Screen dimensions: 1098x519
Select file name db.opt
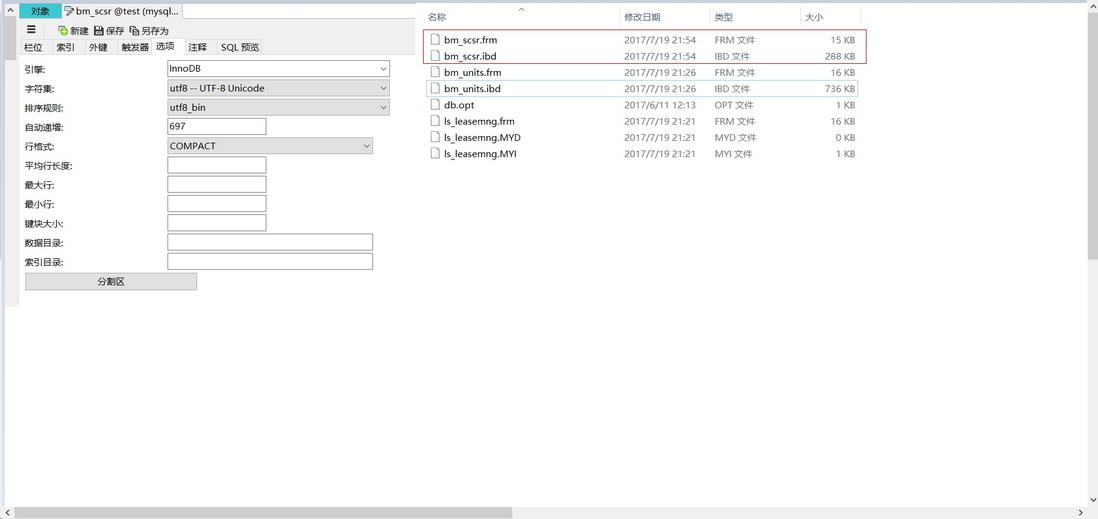click(x=459, y=105)
